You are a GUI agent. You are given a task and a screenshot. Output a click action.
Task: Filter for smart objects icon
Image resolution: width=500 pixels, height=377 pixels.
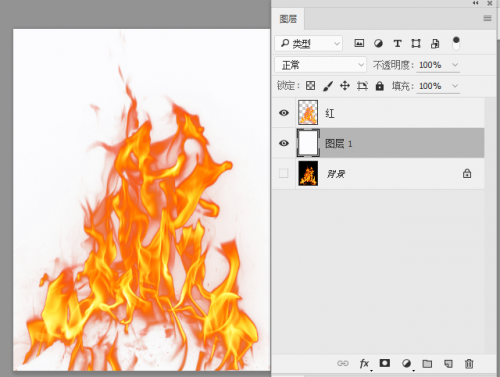[435, 43]
